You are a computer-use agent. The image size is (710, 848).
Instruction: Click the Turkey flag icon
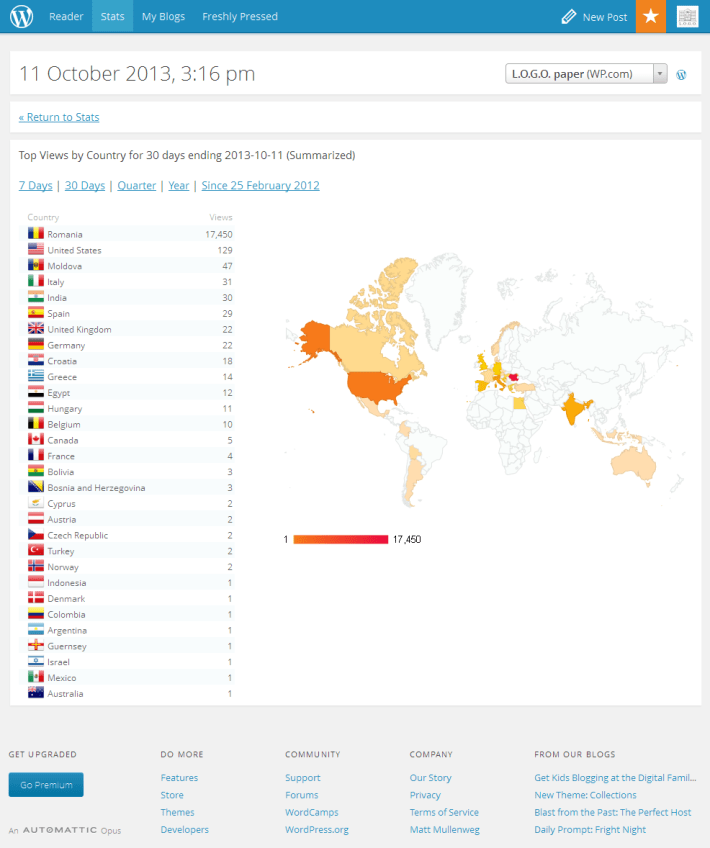36,550
